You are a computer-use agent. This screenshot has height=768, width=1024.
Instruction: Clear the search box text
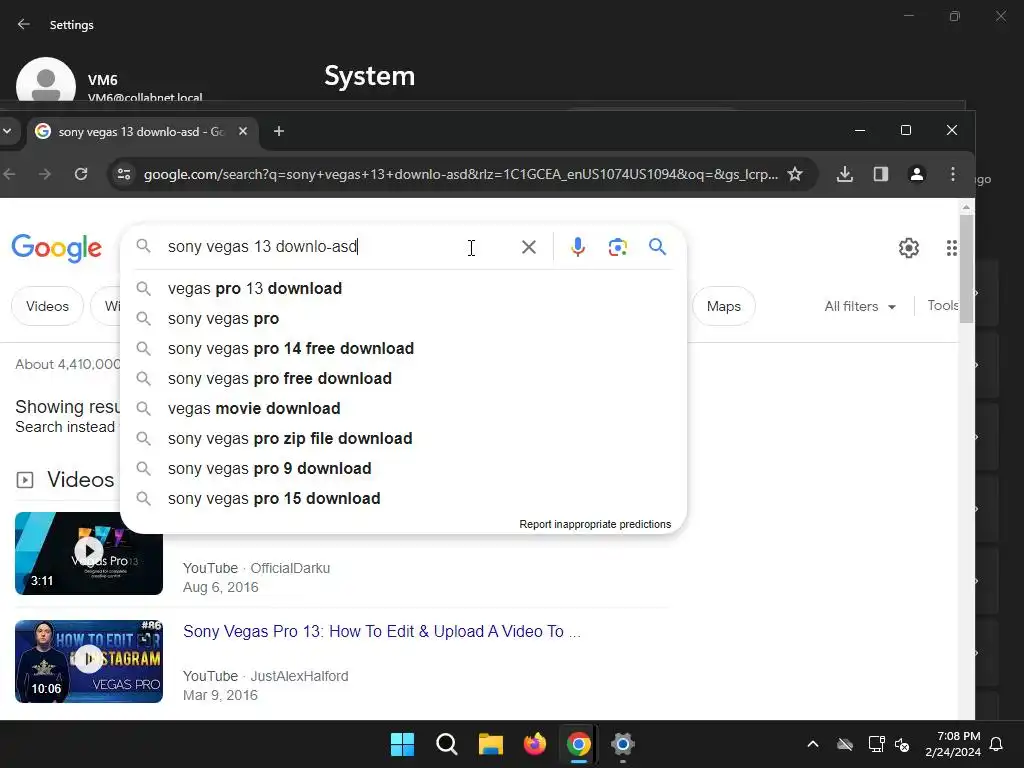pyautogui.click(x=529, y=247)
